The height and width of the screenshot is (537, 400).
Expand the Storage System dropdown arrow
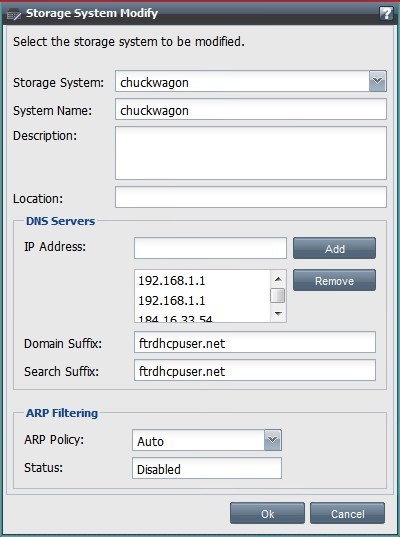pyautogui.click(x=378, y=81)
